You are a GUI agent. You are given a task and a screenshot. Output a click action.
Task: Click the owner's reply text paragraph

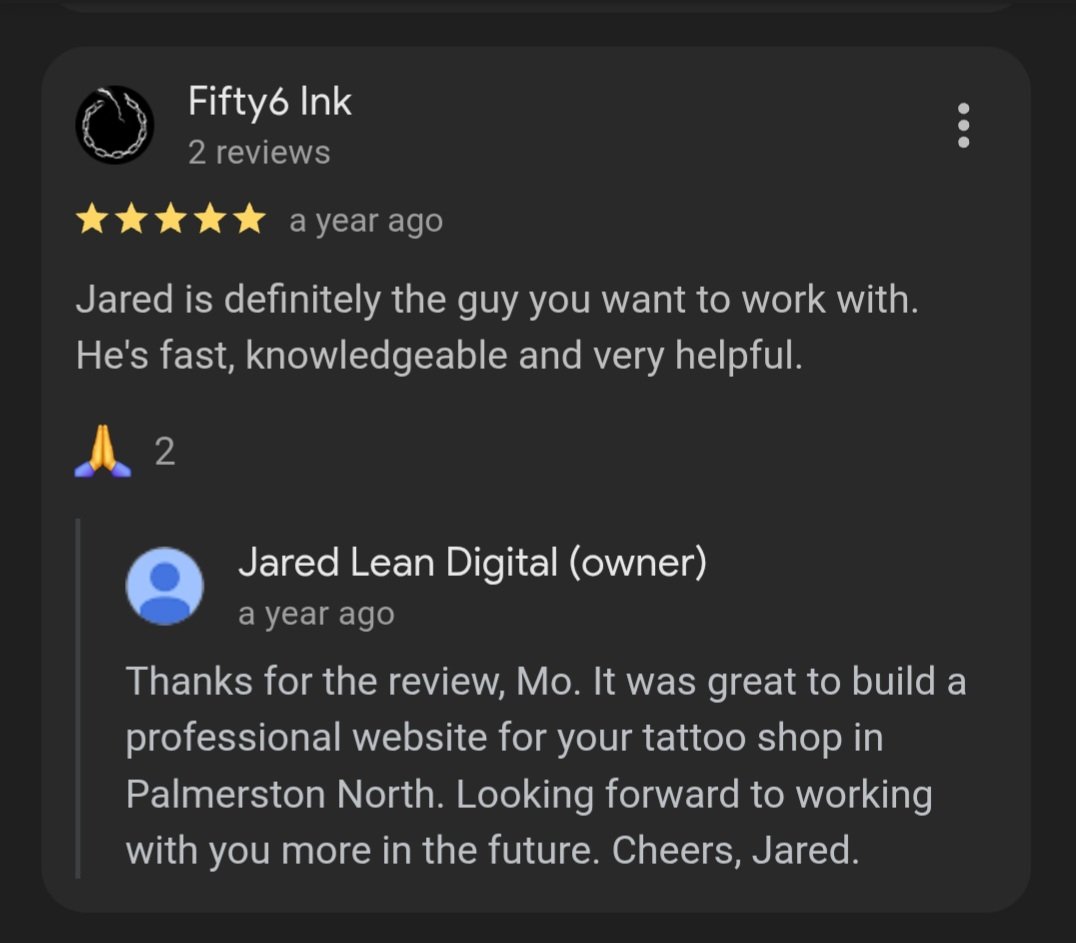coord(546,766)
